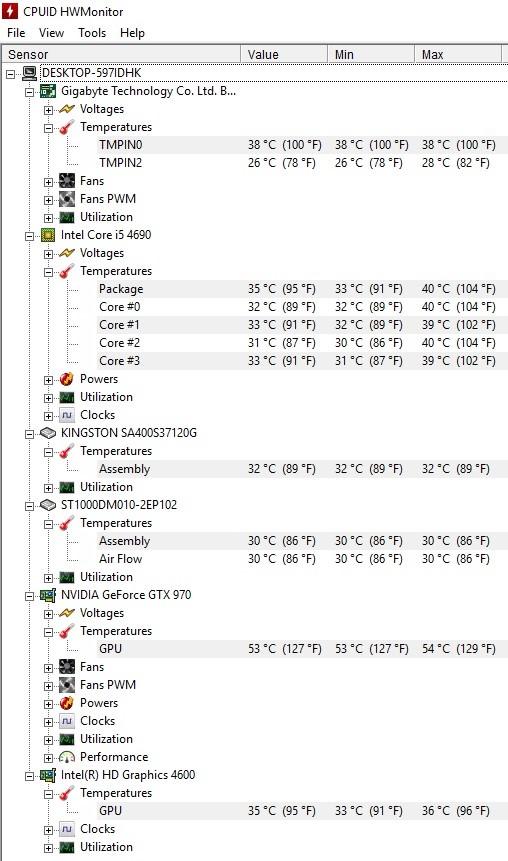Screen dimensions: 508x861
Task: Click the Fans PWM icon under Gigabyte motherboard
Action: click(x=67, y=199)
